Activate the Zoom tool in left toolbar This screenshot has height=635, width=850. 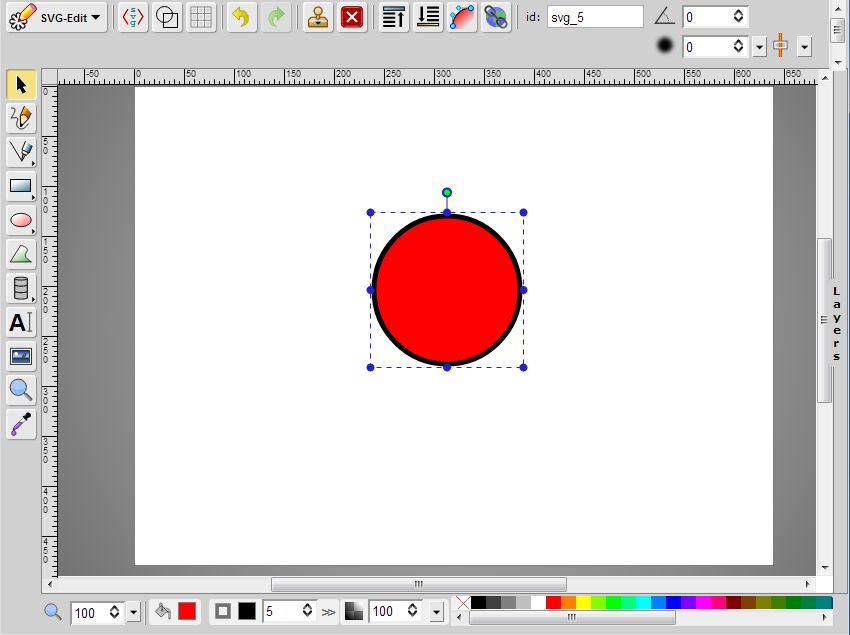(21, 390)
